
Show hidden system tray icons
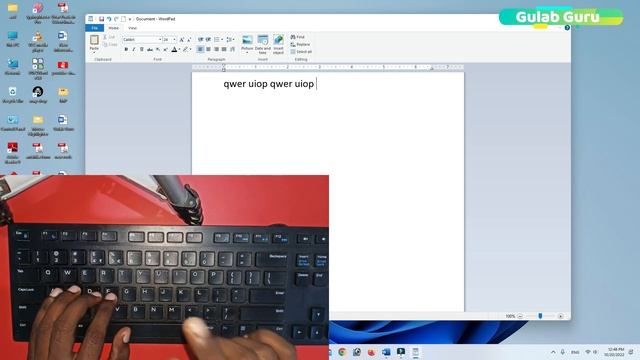click(553, 352)
